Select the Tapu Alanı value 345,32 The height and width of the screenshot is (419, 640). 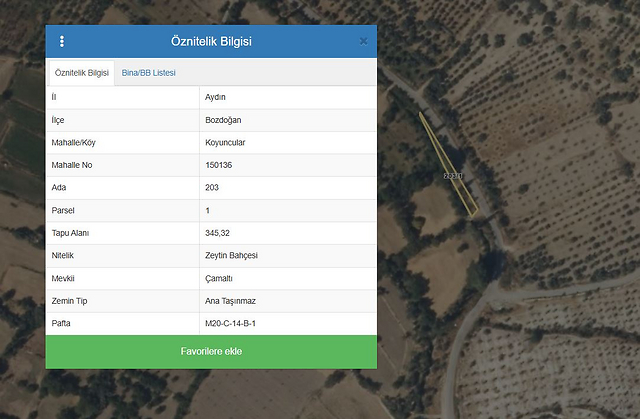pyautogui.click(x=217, y=233)
